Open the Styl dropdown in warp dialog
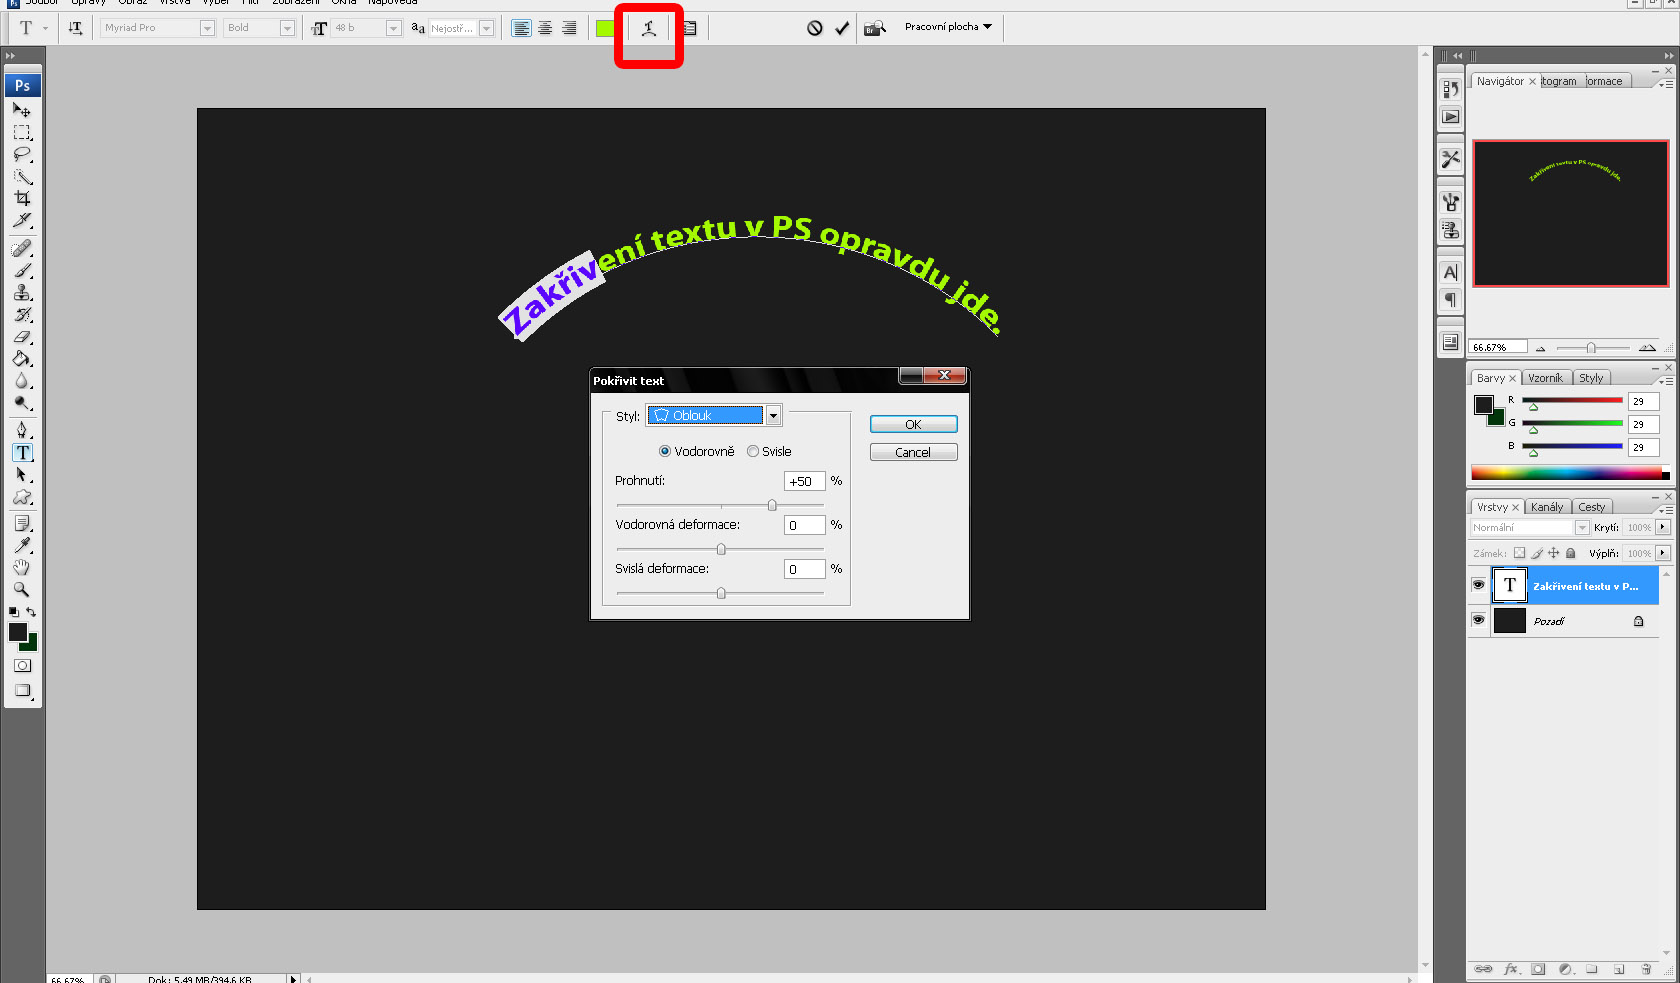The width and height of the screenshot is (1680, 983). tap(773, 416)
